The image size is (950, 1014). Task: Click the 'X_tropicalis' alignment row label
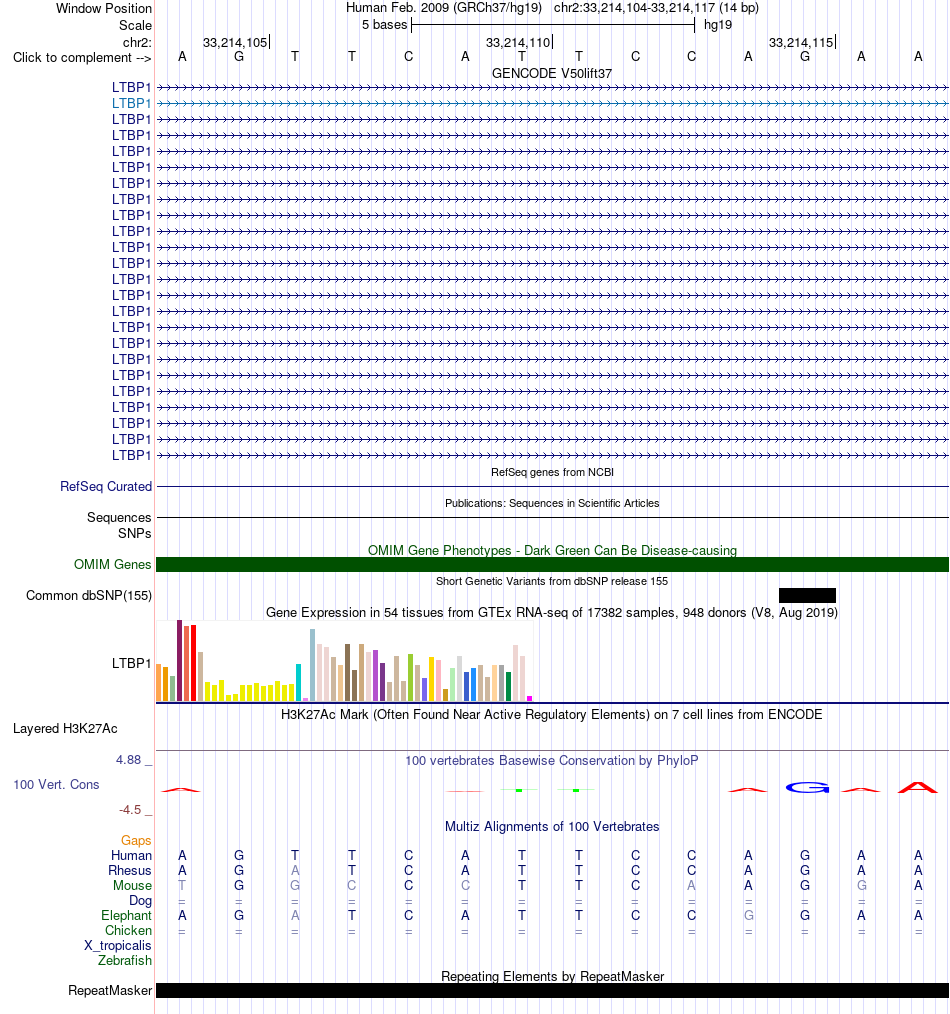118,945
